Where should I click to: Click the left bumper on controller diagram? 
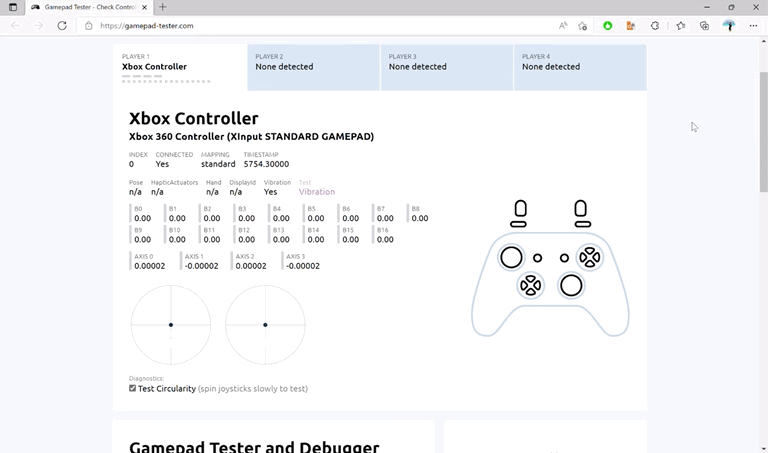(x=518, y=224)
